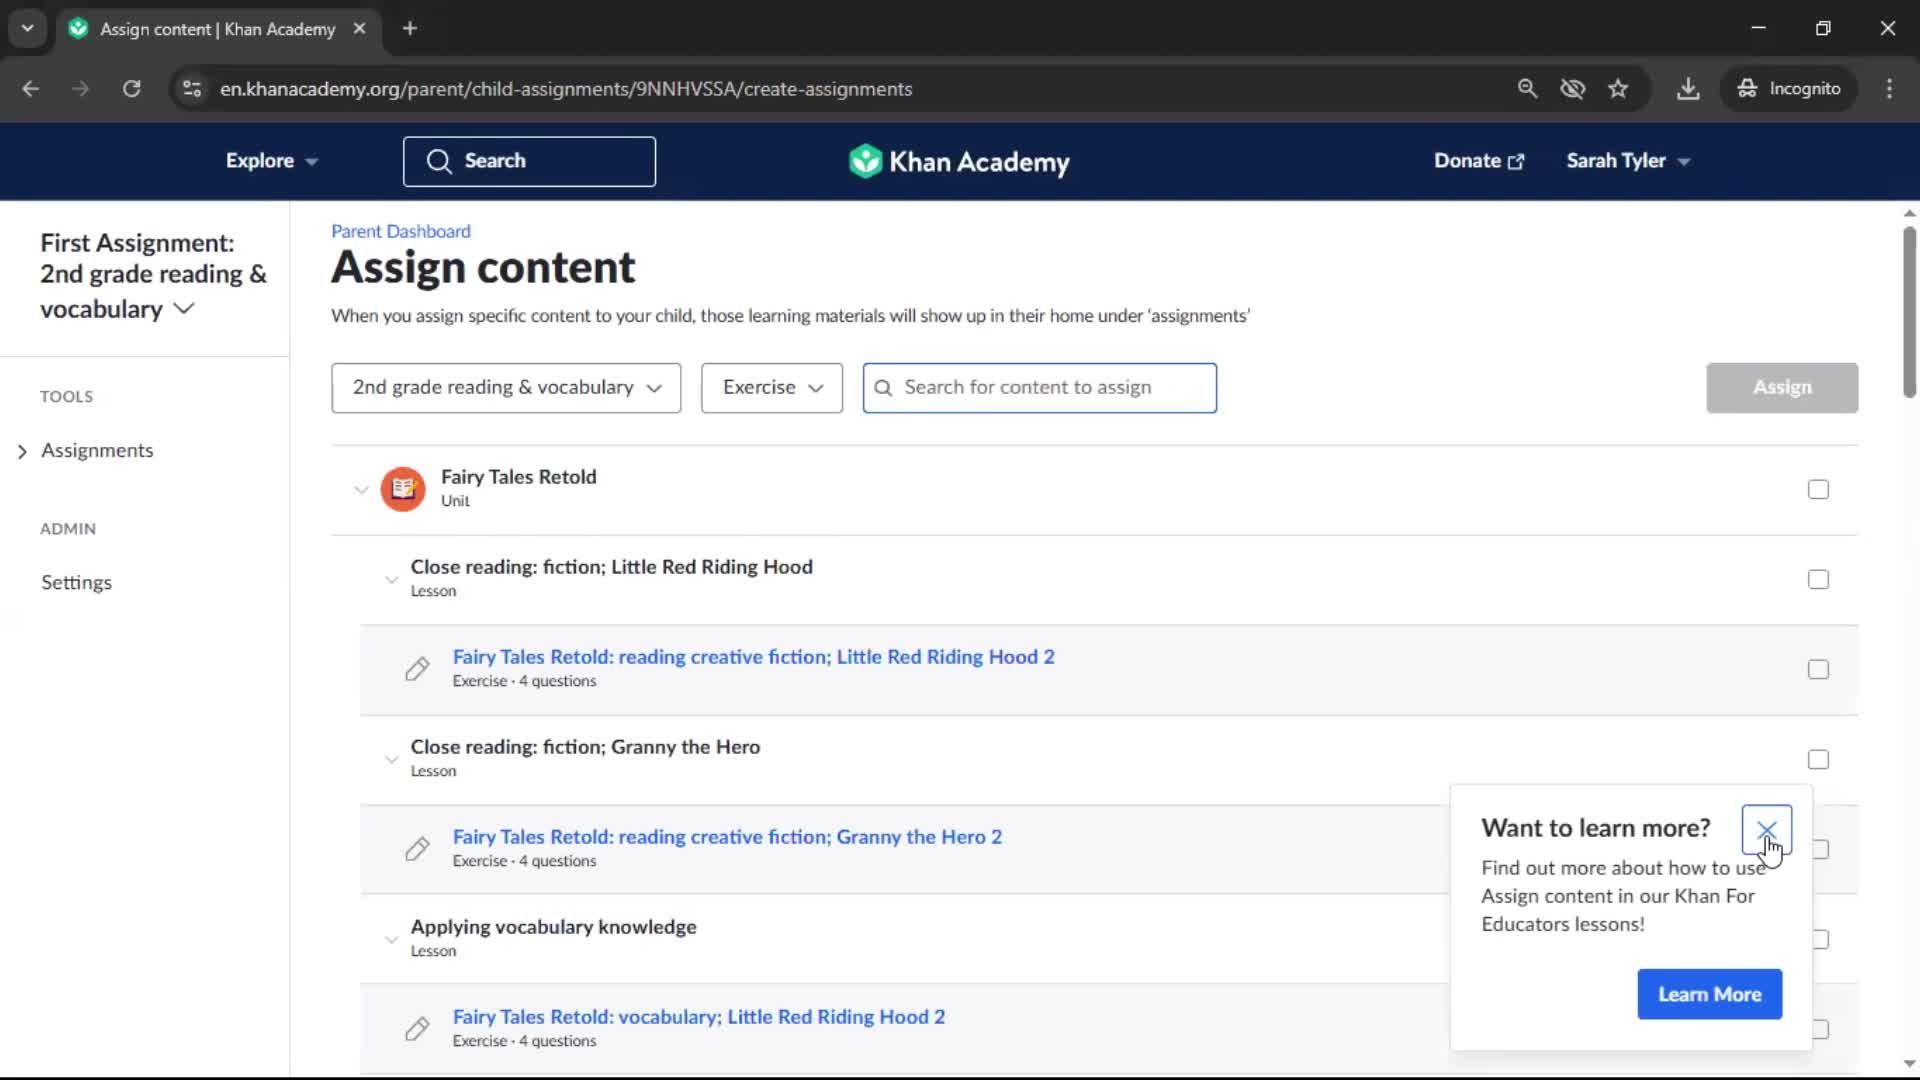The image size is (1920, 1080).
Task: Go to the Parent Dashboard breadcrumb
Action: pos(400,231)
